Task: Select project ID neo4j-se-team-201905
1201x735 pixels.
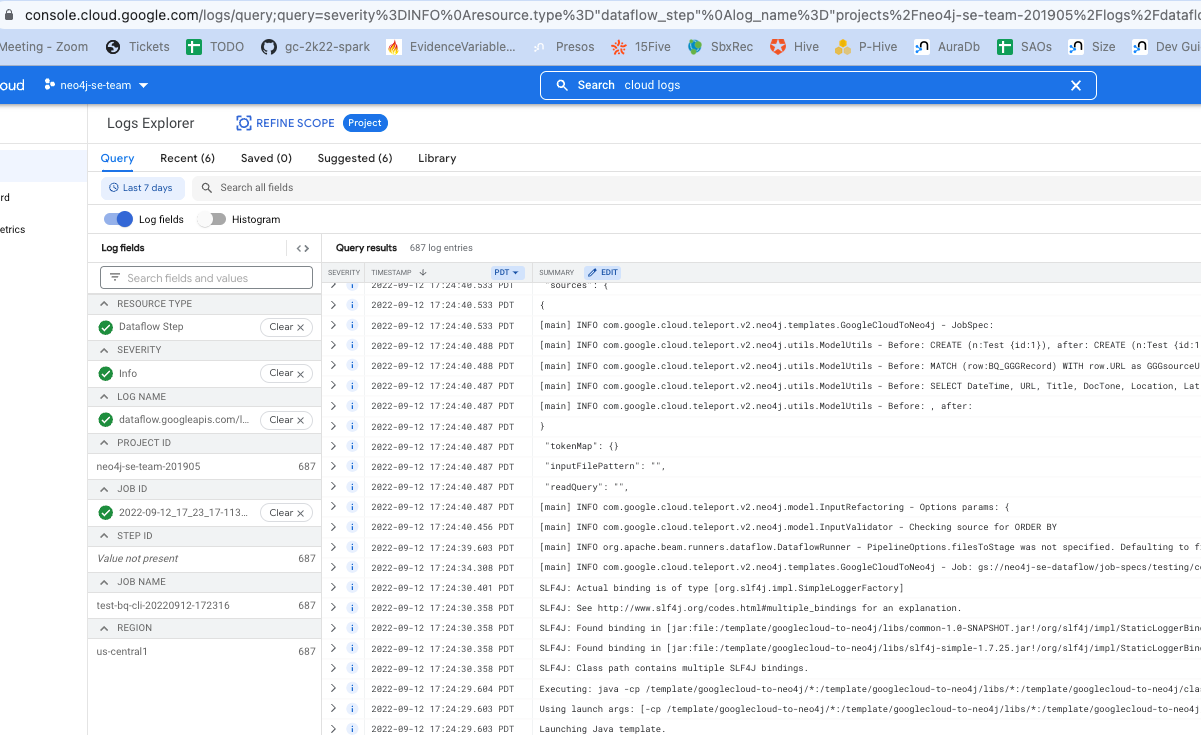Action: coord(148,466)
